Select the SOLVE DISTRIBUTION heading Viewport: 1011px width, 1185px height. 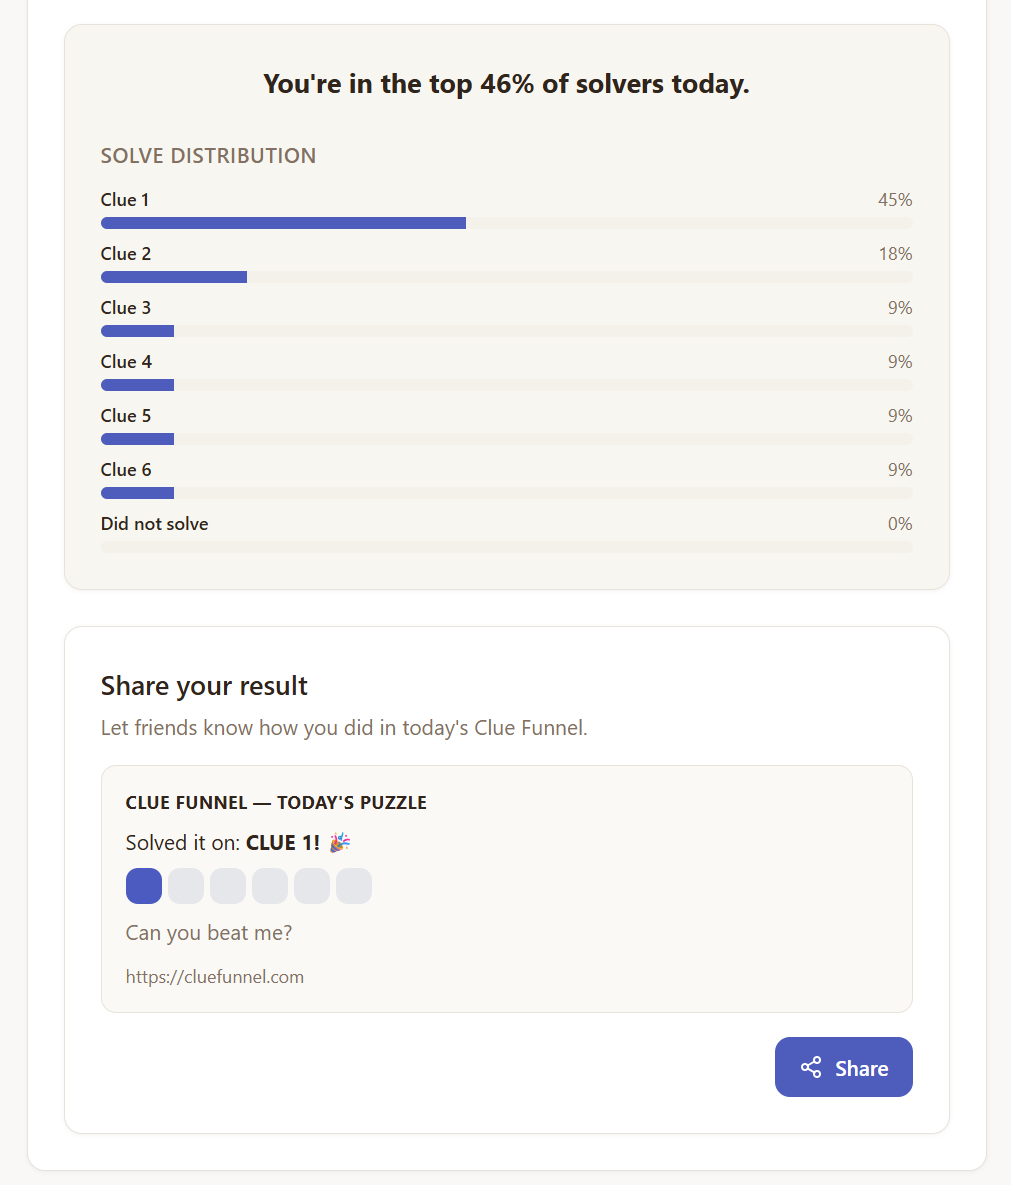(x=208, y=155)
